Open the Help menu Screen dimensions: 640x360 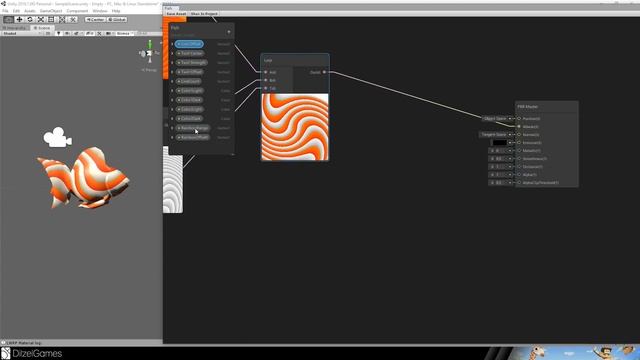point(116,11)
